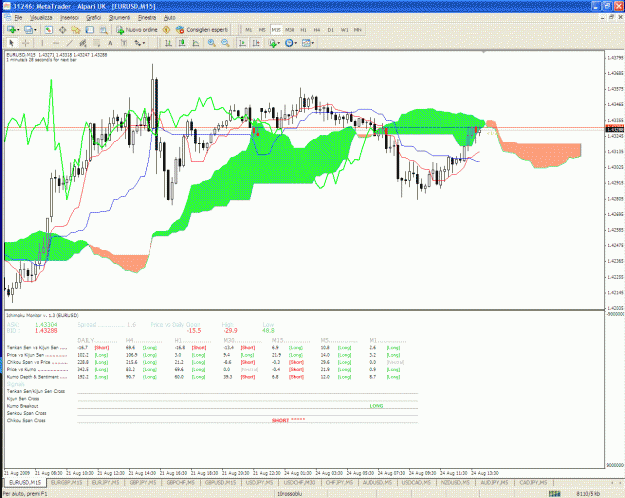The image size is (625, 498).
Task: Switch chart to Line Chart style
Action: point(196,43)
